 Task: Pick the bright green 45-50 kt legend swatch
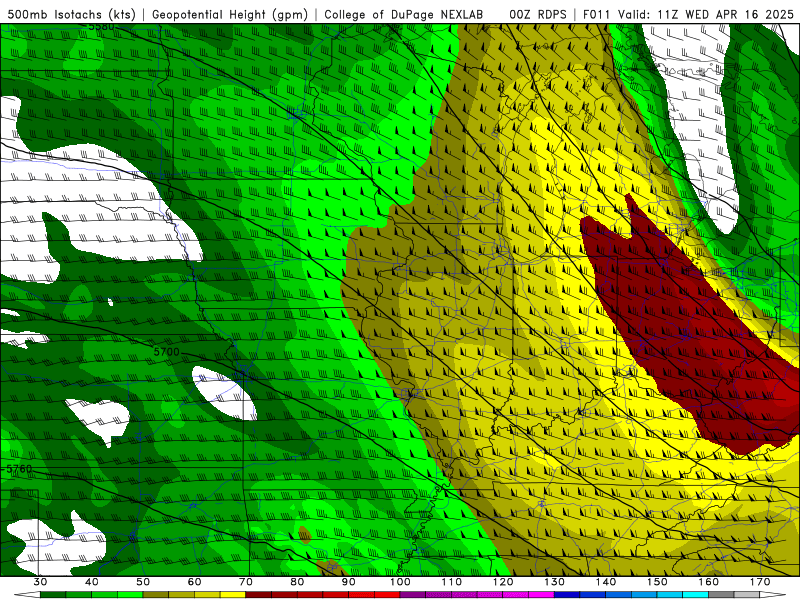click(130, 595)
